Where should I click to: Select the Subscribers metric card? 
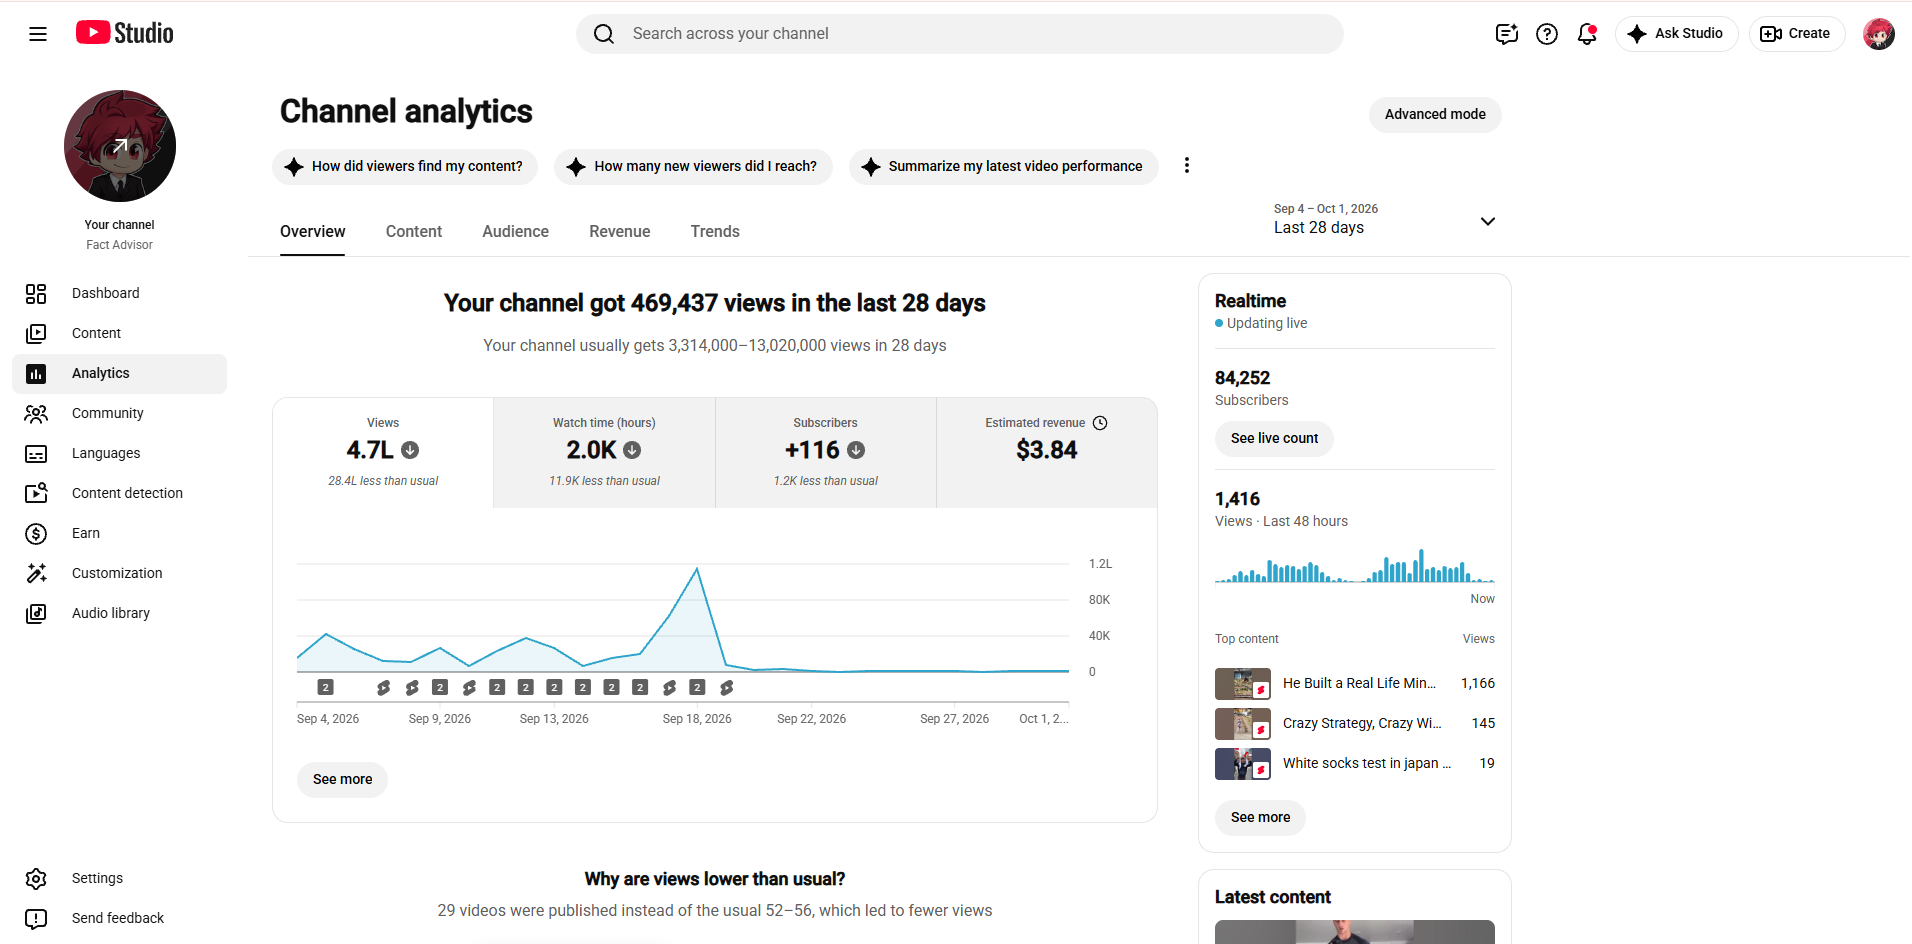click(x=826, y=453)
